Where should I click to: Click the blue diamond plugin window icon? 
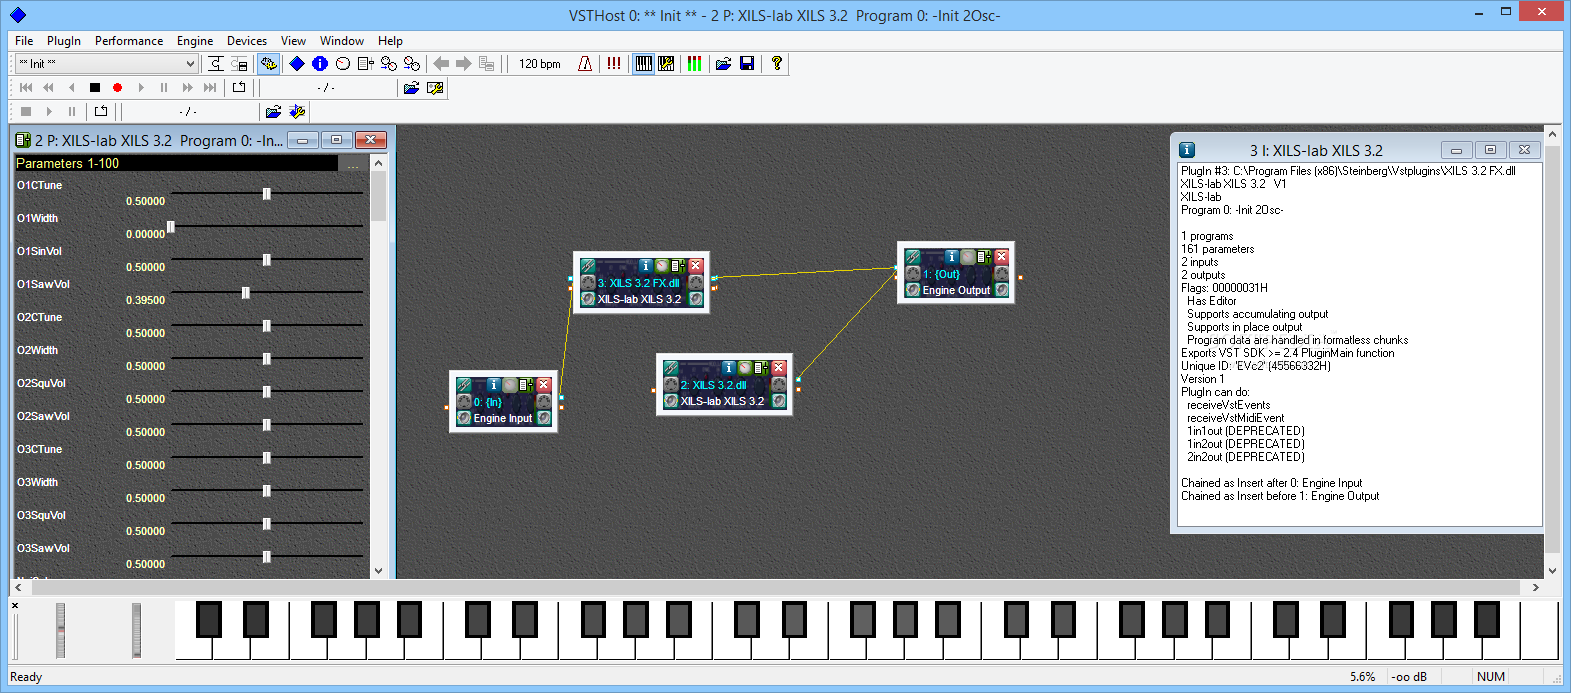(297, 63)
